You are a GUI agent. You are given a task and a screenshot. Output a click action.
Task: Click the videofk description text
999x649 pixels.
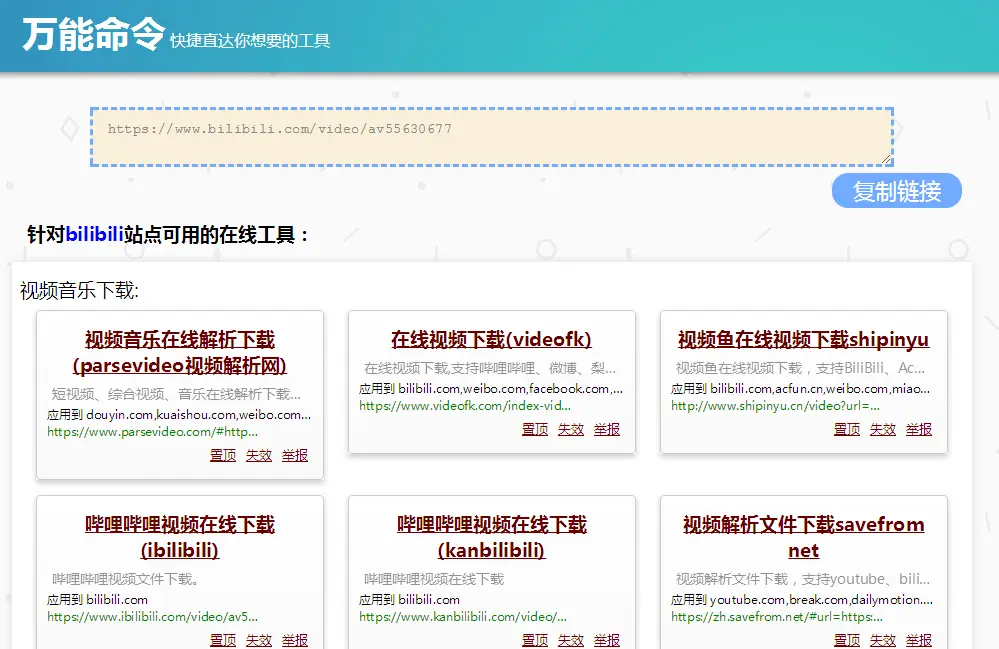click(x=489, y=368)
